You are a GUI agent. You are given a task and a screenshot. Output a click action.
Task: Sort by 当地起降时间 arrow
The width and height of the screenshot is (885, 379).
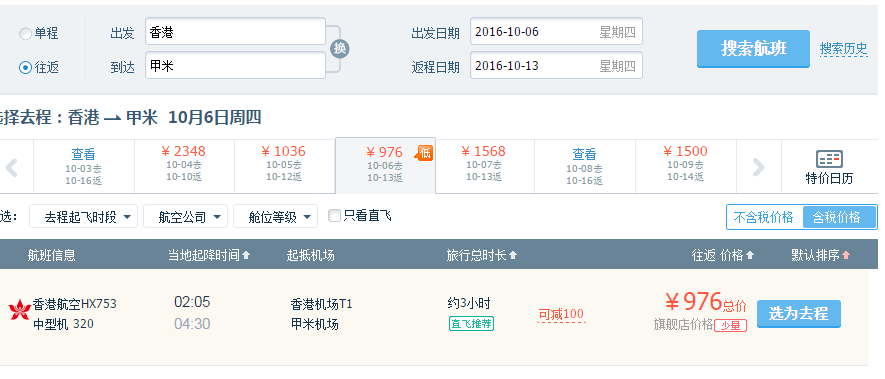(246, 256)
